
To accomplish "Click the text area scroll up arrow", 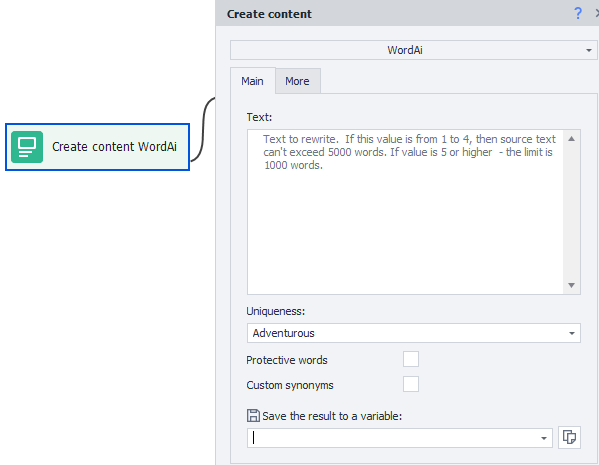I will 571,139.
